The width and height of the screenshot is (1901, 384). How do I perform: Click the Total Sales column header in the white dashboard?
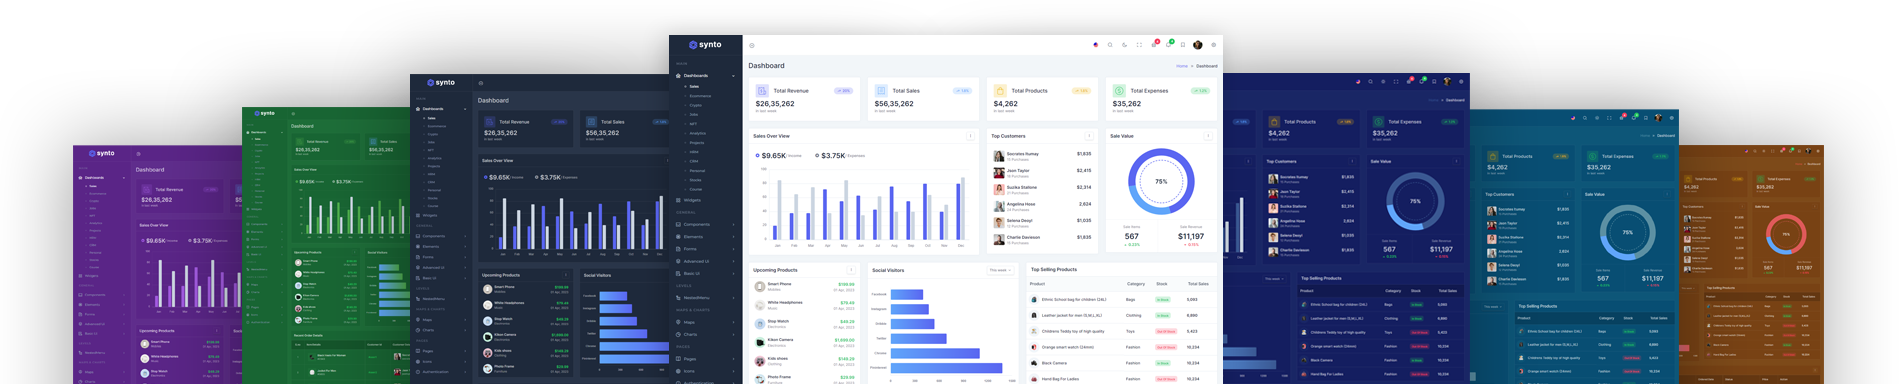[1198, 284]
